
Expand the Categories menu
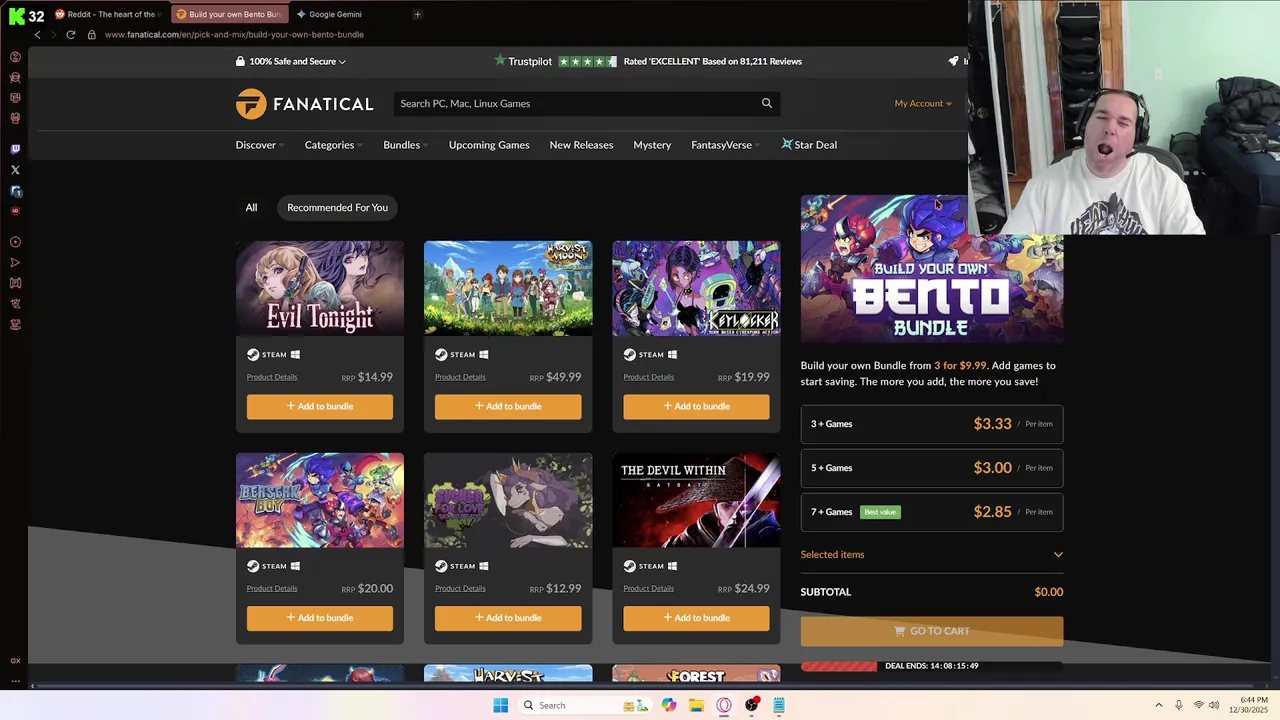334,145
